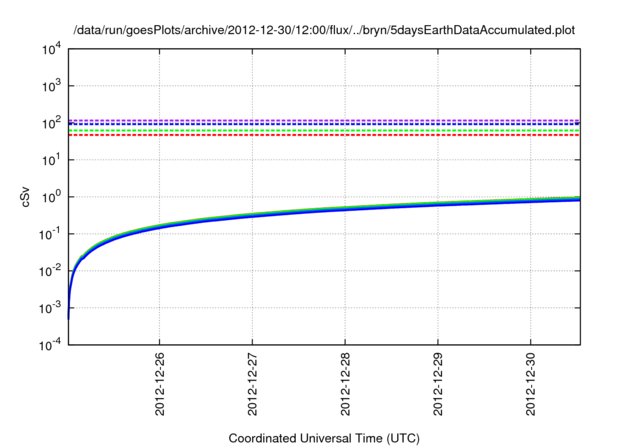Click the 10^0 y-axis tick label
The image size is (640, 448).
52,197
